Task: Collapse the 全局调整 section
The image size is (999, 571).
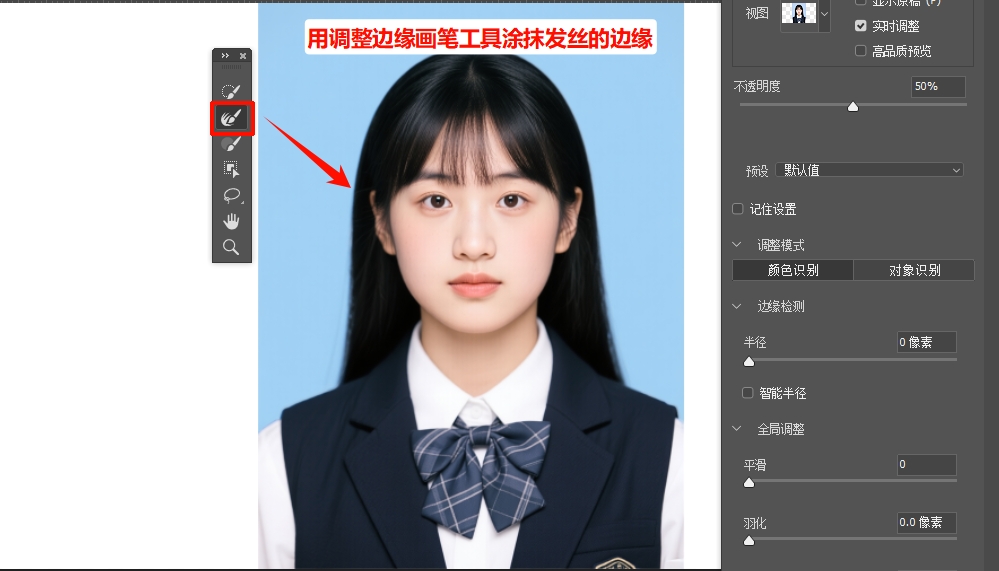Action: click(738, 429)
